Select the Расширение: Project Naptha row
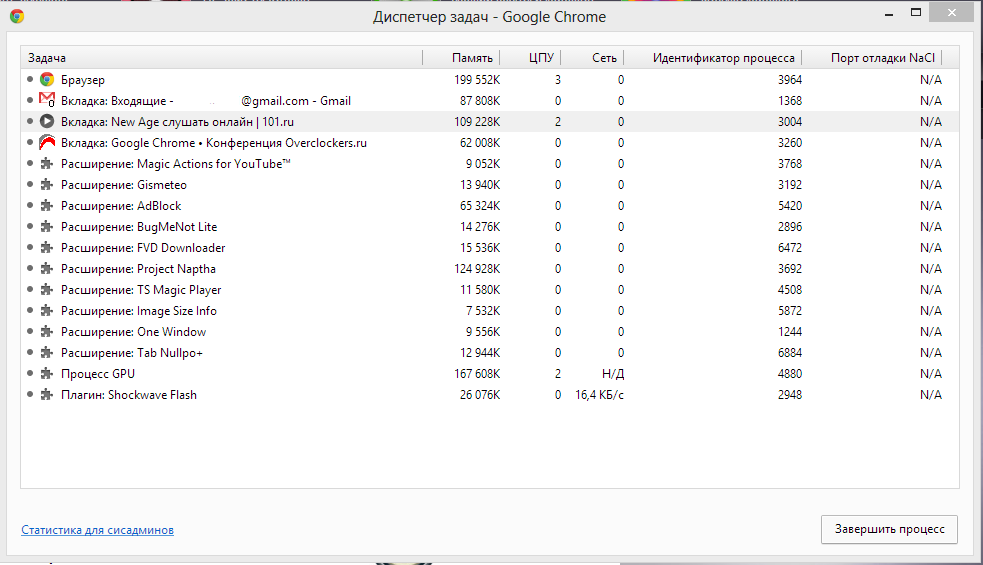Screen dimensions: 983x565 point(490,268)
